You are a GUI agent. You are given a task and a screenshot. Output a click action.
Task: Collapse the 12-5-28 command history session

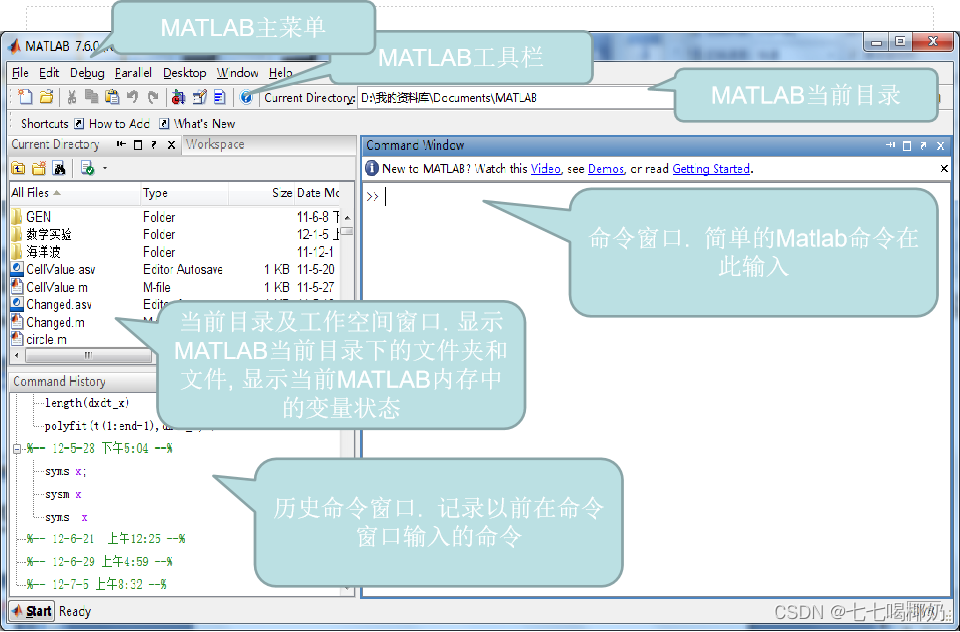[x=17, y=449]
